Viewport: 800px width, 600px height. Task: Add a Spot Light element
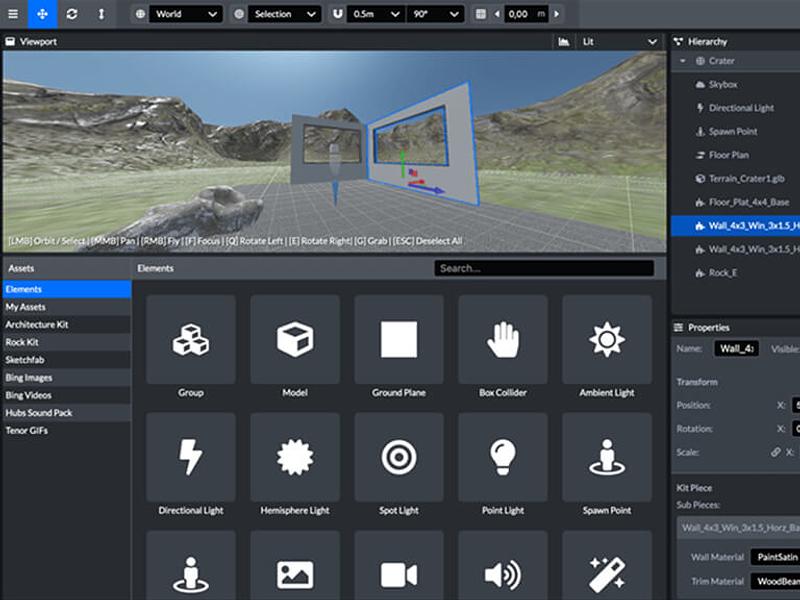click(x=398, y=457)
